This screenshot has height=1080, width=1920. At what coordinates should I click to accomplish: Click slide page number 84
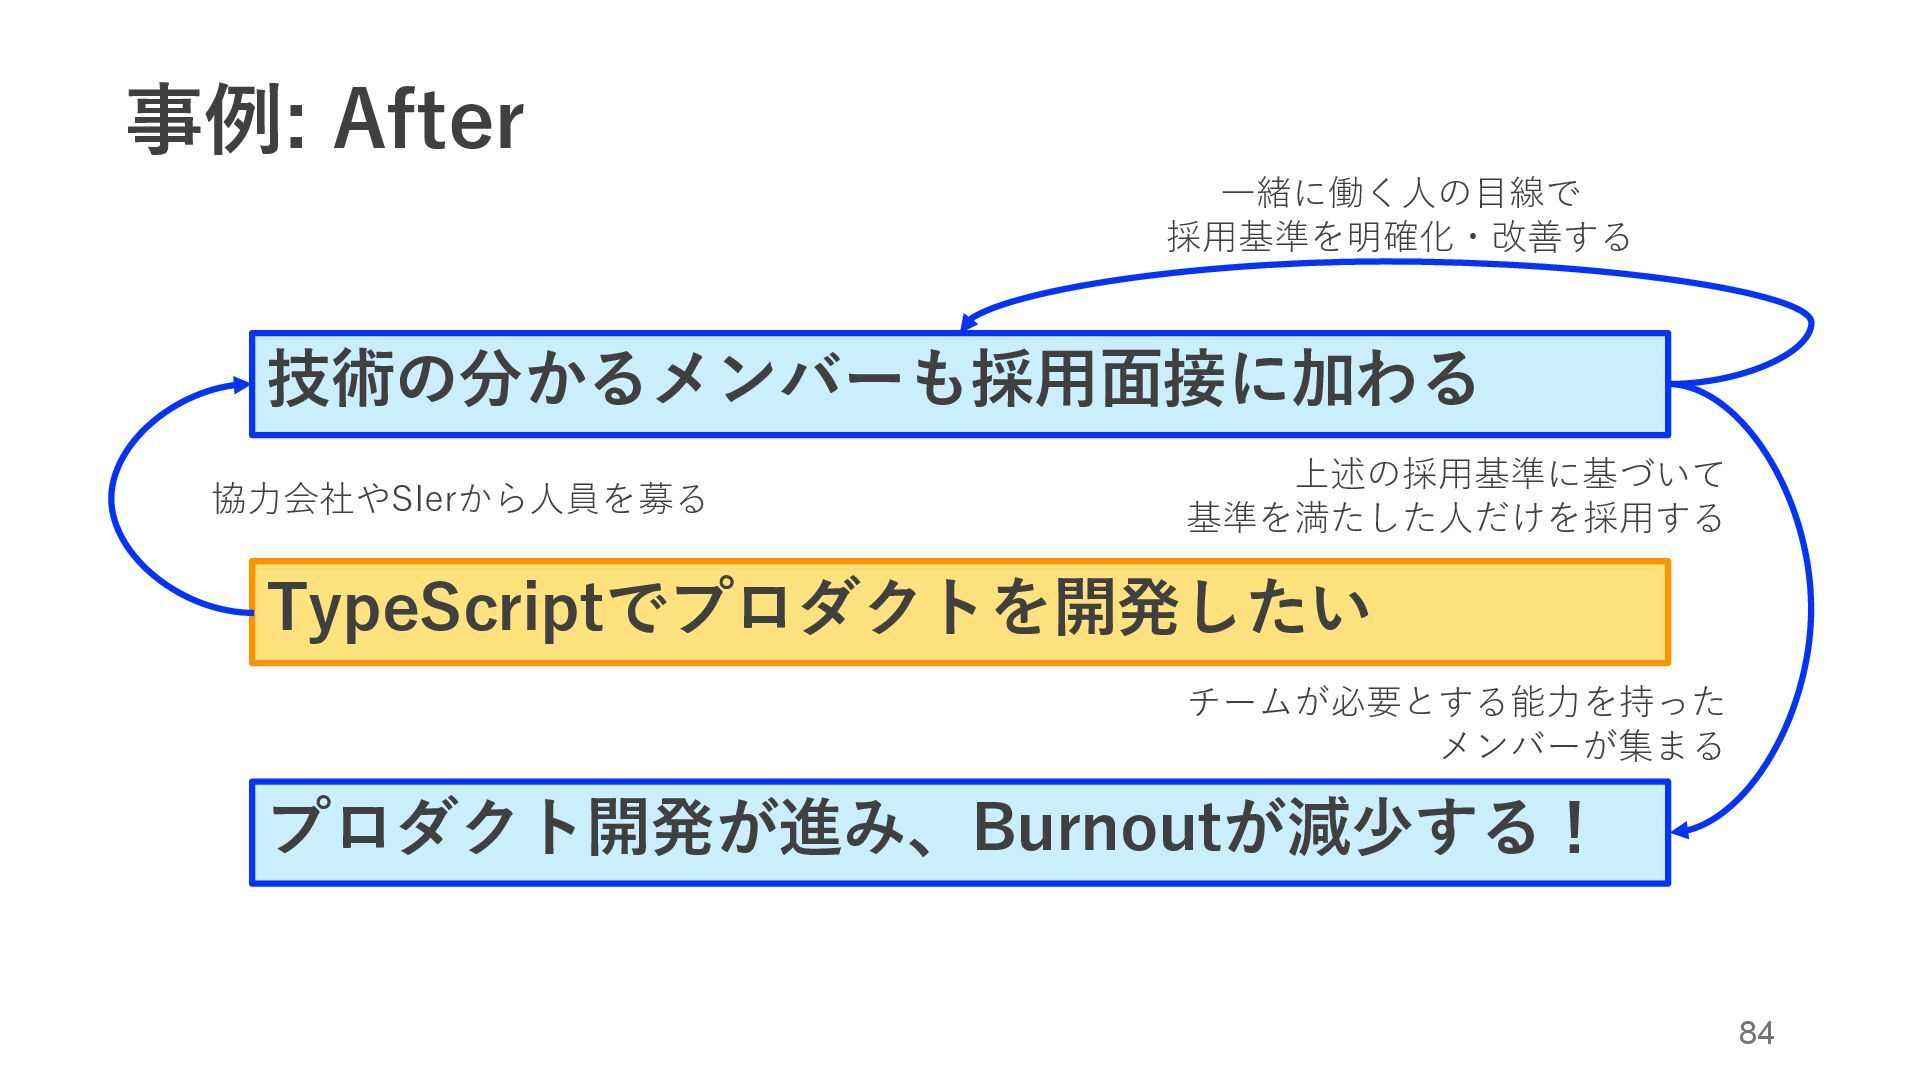1756,1033
